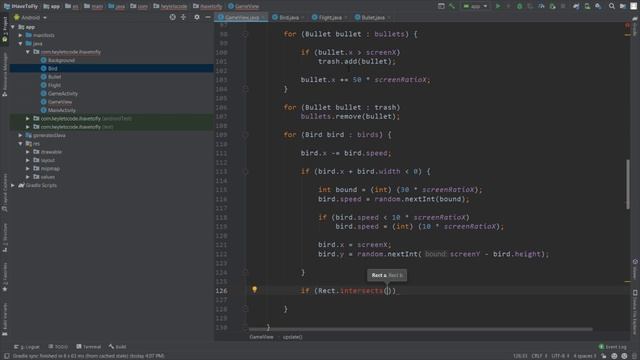Click the '4 spaces' indent status entry
The height and width of the screenshot is (360, 640).
[584, 356]
